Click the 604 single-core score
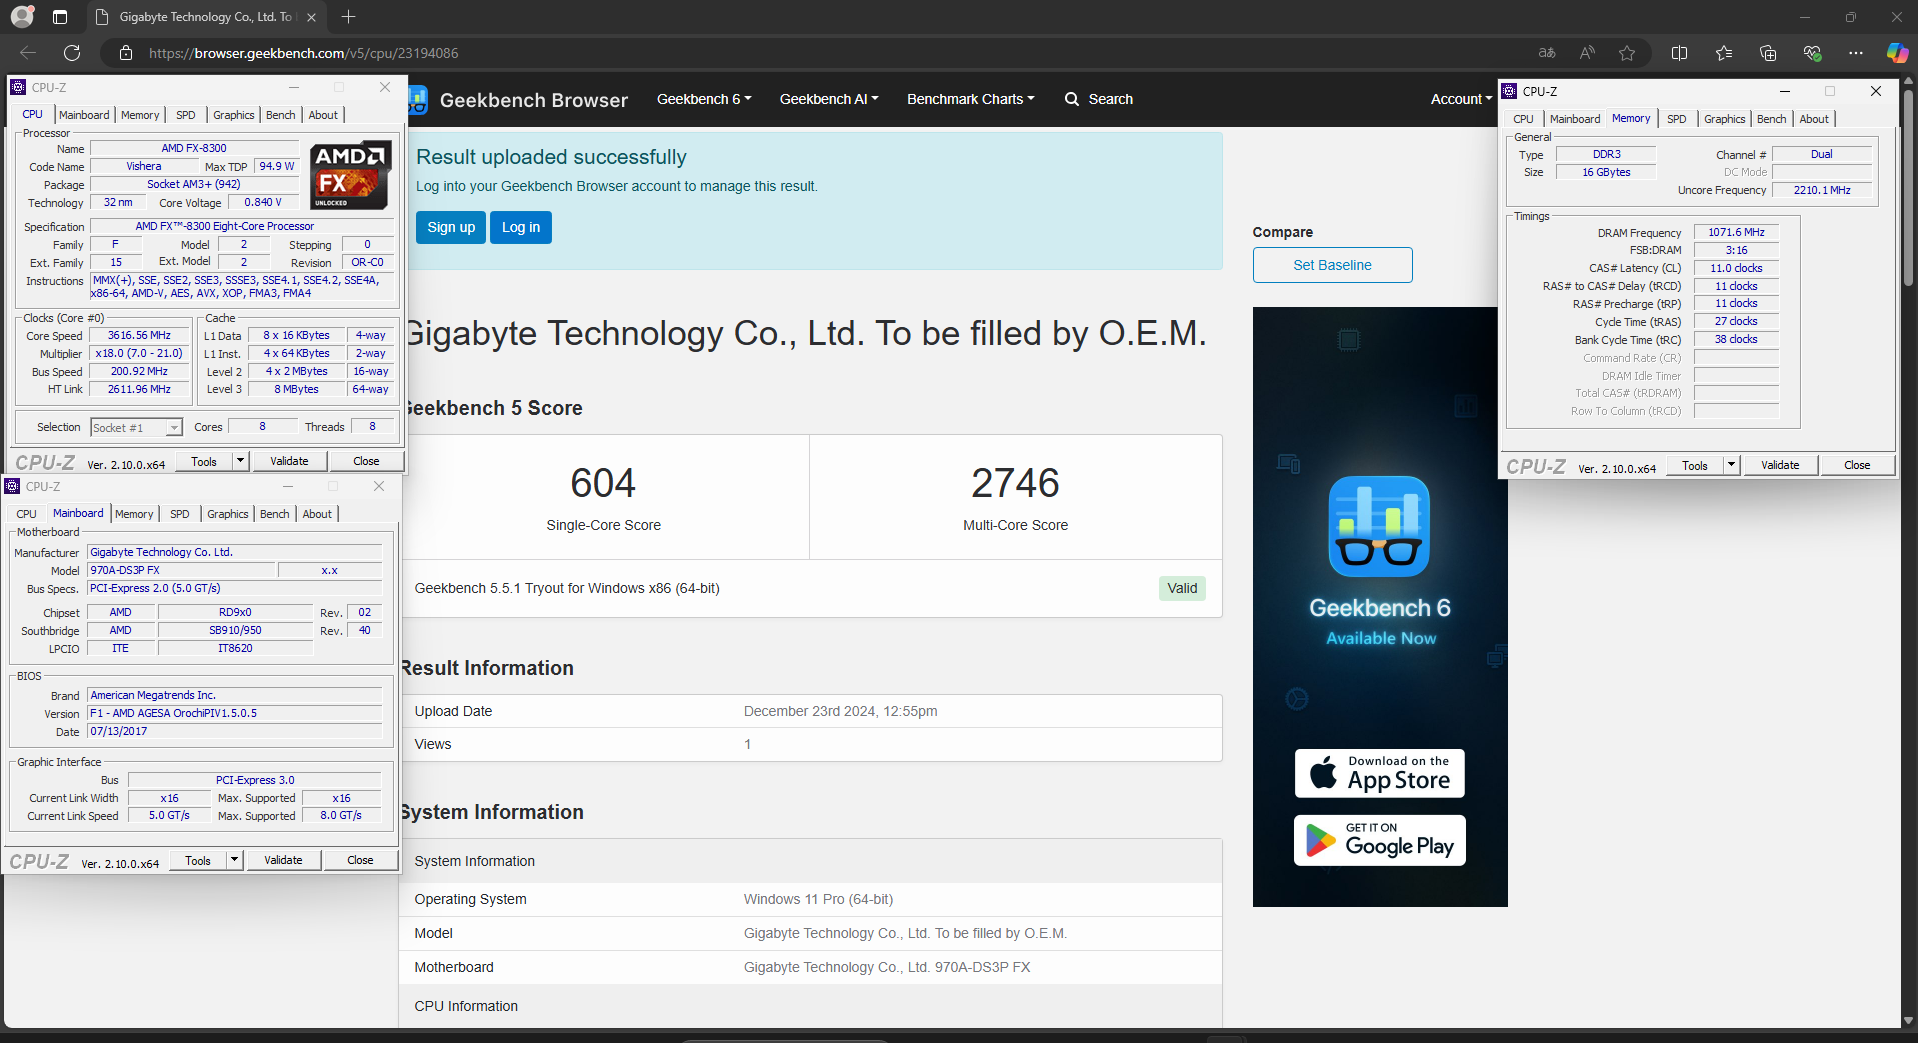The image size is (1918, 1043). (603, 483)
